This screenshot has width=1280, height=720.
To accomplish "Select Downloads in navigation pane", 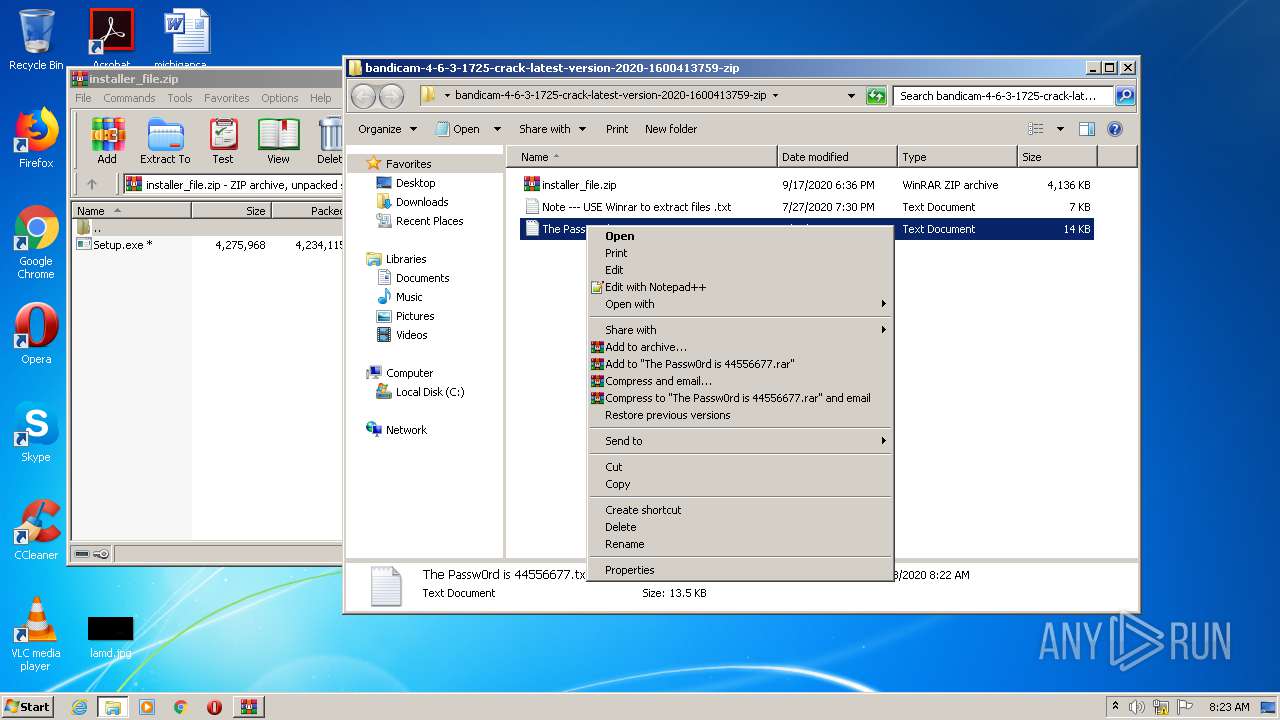I will tap(421, 202).
